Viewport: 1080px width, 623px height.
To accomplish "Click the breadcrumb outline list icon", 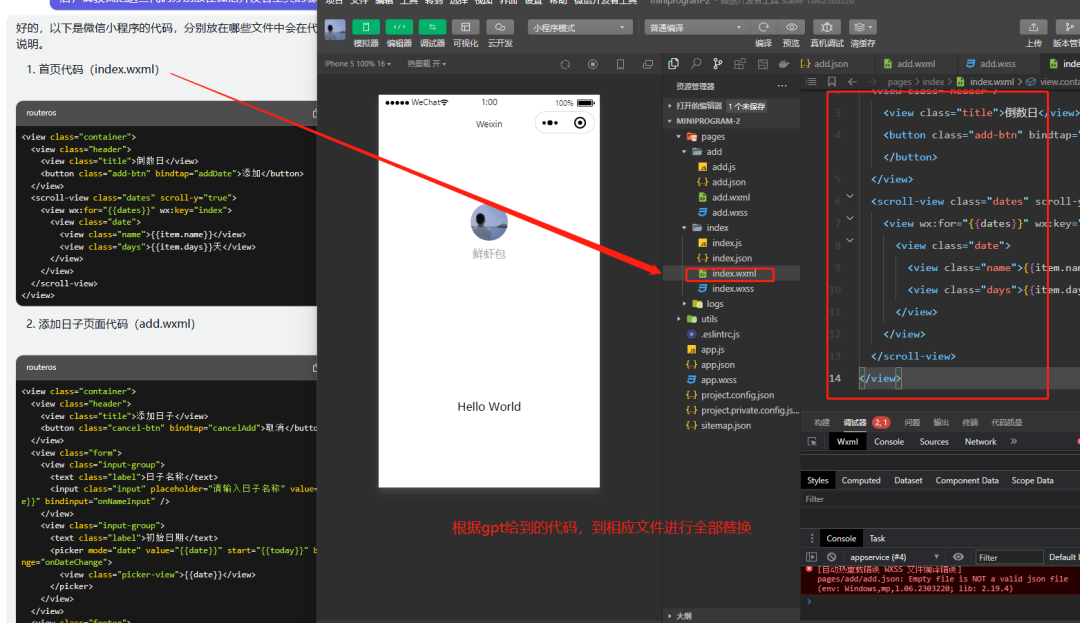I will pos(811,82).
